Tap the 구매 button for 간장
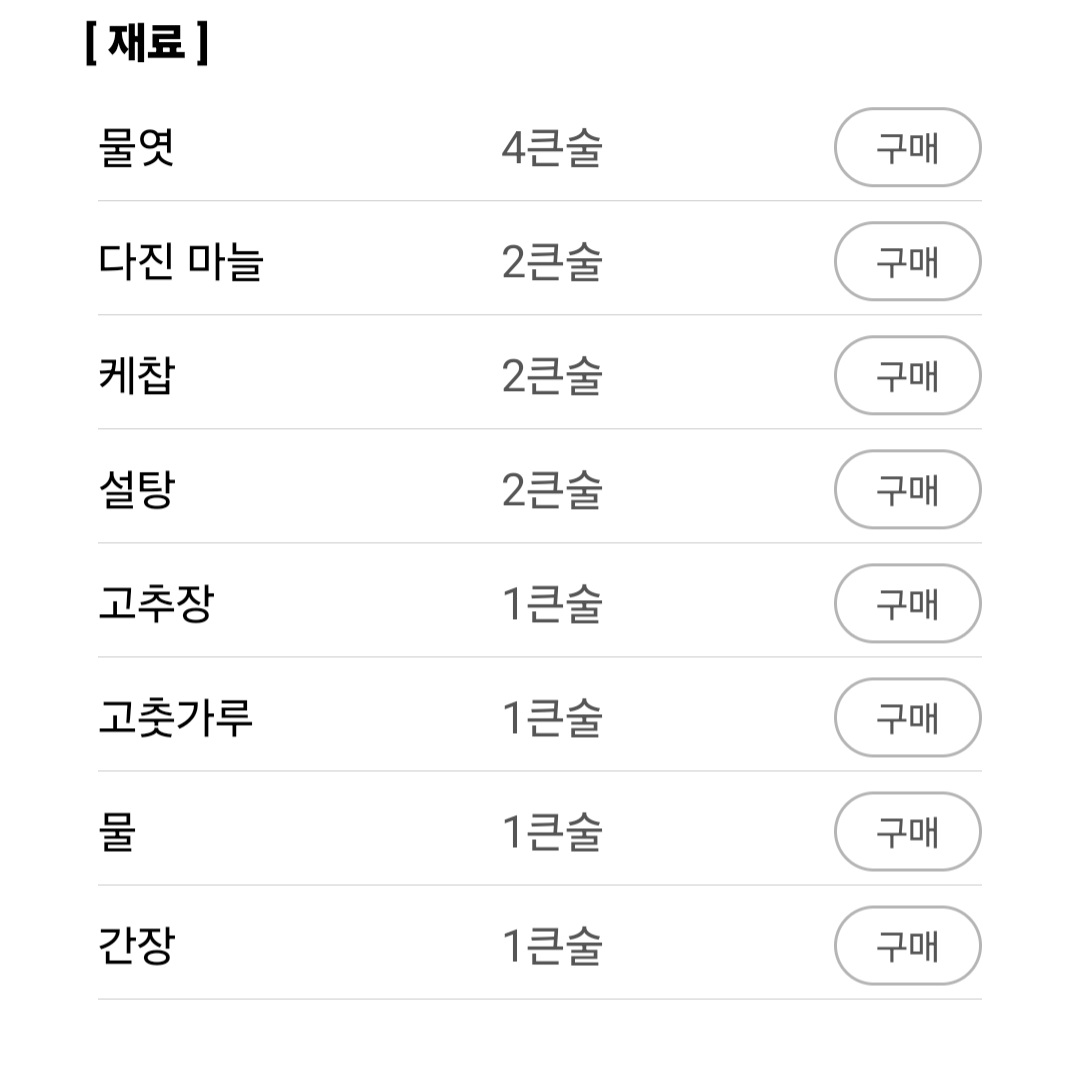The image size is (1080, 1089). pos(907,945)
